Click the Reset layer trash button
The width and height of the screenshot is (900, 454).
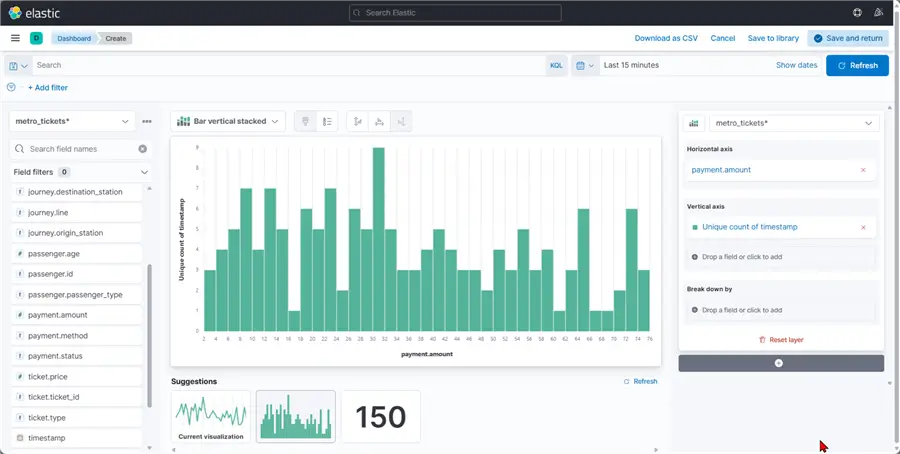tap(781, 340)
